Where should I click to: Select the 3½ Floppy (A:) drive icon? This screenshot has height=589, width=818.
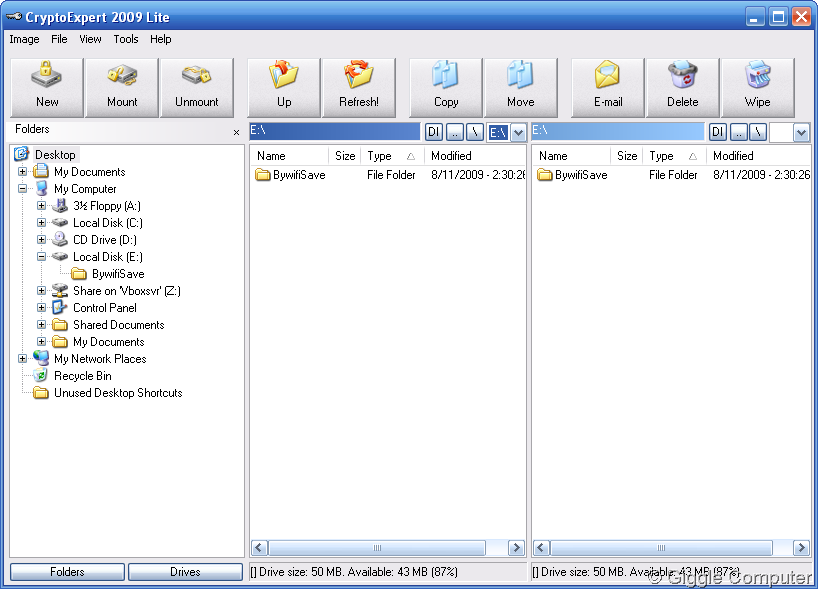tap(60, 206)
